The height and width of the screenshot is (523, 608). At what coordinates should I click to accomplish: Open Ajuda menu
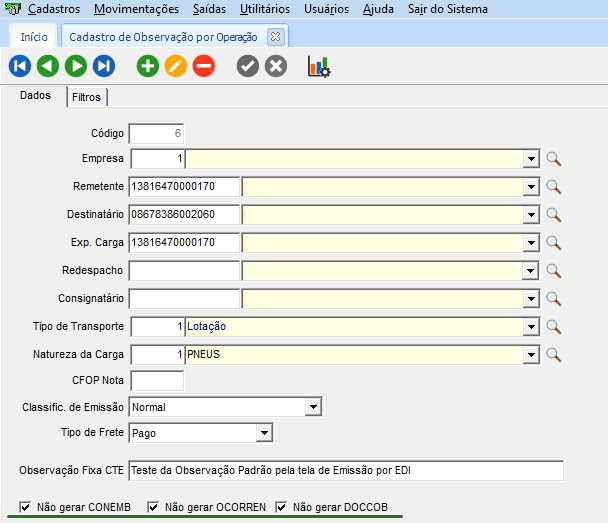point(378,9)
